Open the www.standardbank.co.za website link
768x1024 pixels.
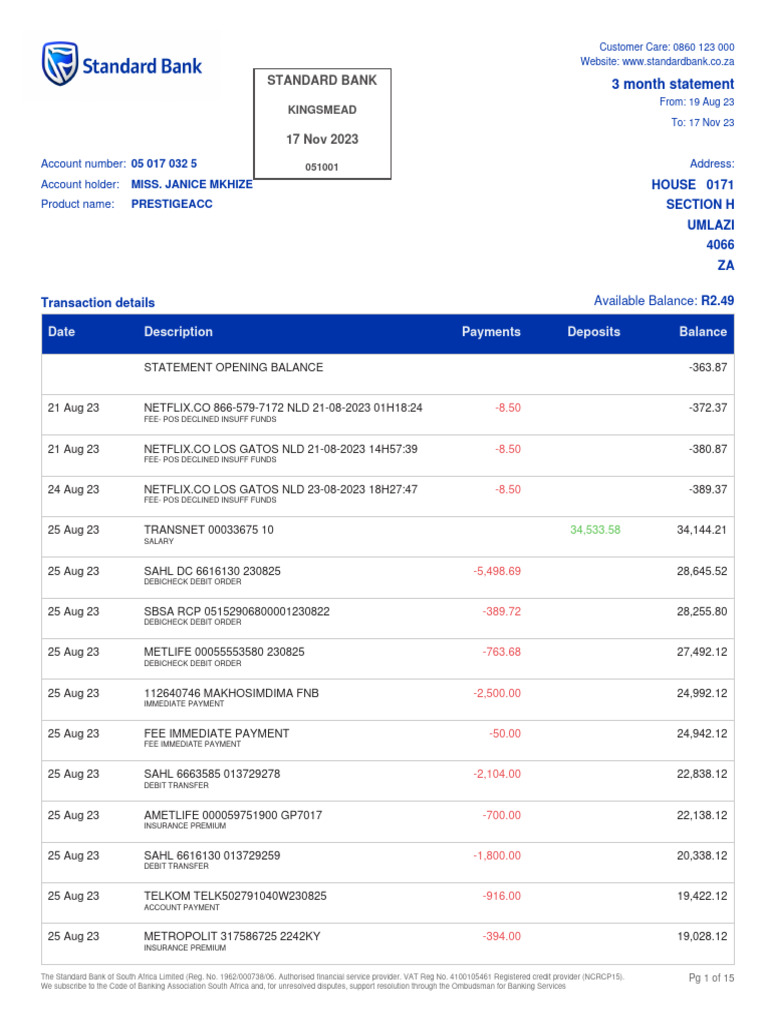pyautogui.click(x=678, y=61)
